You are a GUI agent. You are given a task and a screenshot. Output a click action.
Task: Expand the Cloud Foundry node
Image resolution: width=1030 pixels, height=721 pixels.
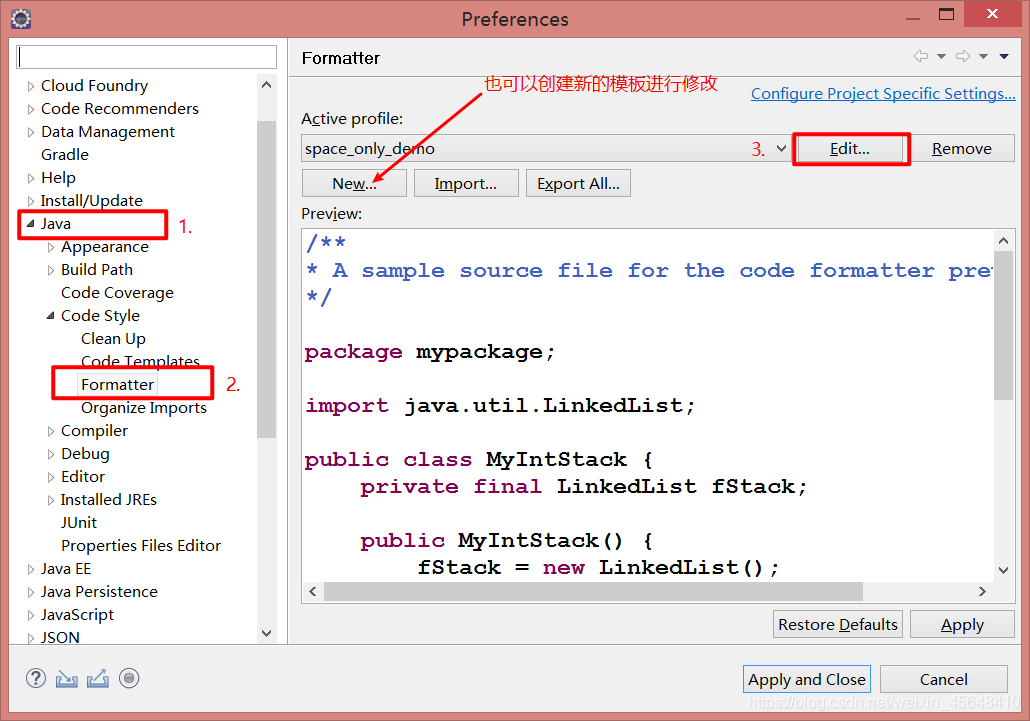pyautogui.click(x=31, y=86)
